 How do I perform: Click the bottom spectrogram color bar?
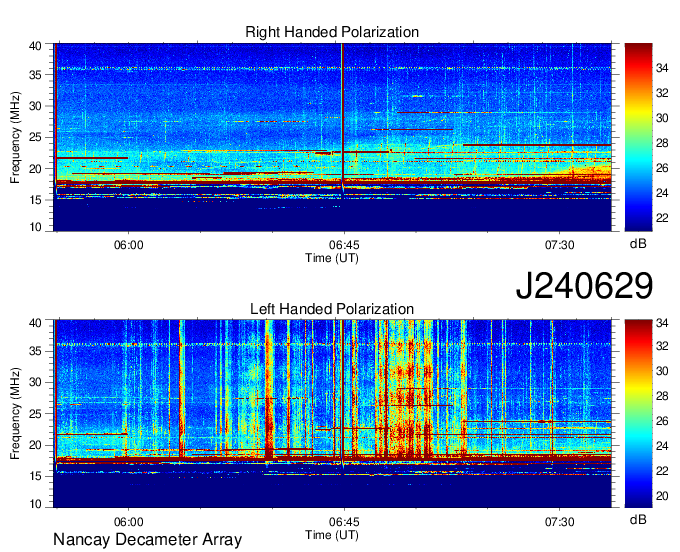(x=638, y=414)
